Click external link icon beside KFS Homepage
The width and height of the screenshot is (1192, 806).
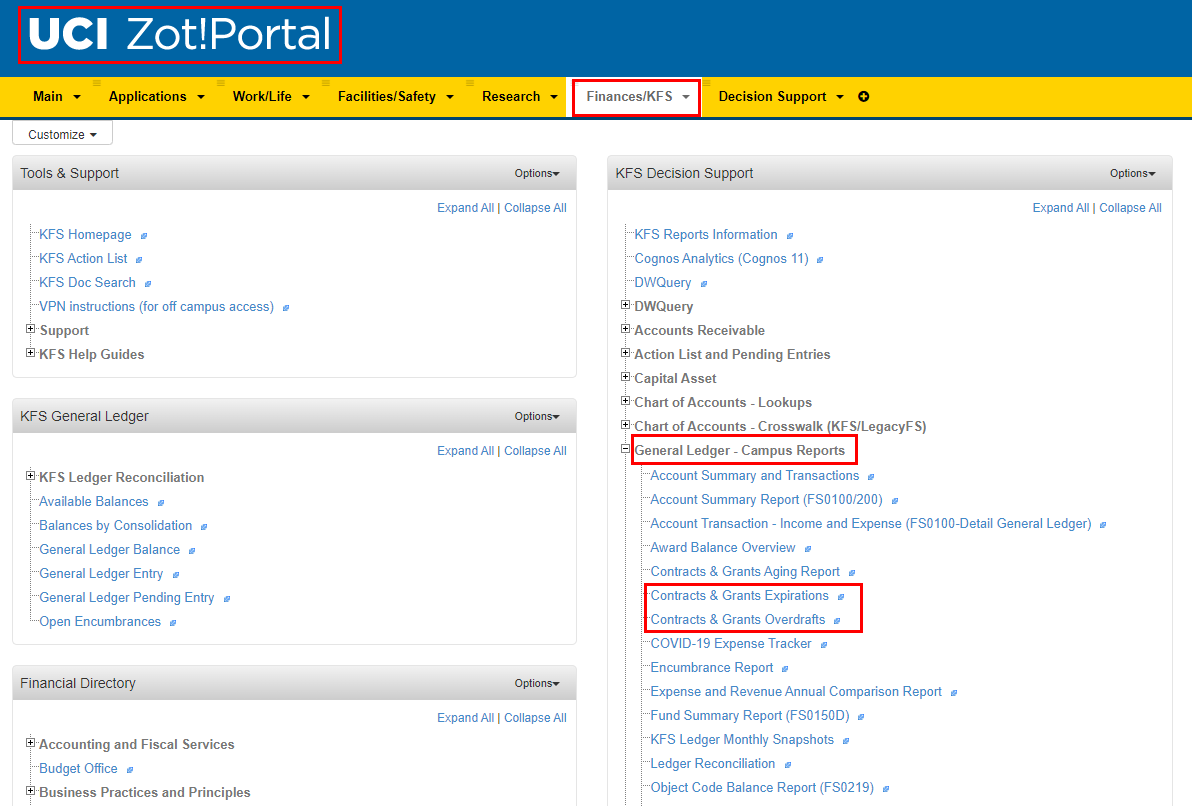point(144,236)
